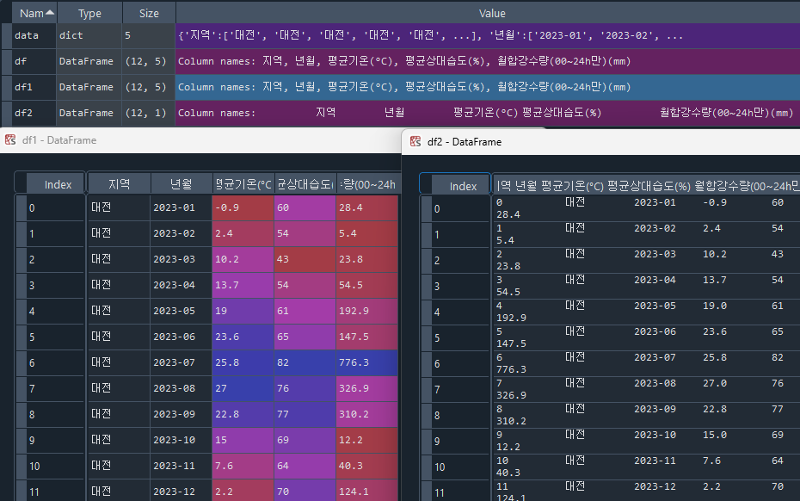This screenshot has height=501, width=800.
Task: Select cell 12.2 in df1 table
Action: (x=367, y=440)
